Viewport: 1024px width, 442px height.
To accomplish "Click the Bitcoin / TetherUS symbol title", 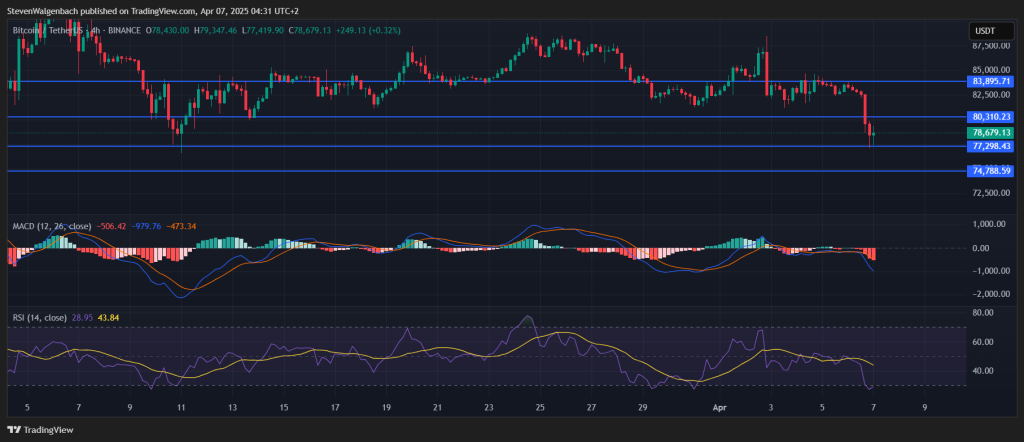I will coord(46,31).
